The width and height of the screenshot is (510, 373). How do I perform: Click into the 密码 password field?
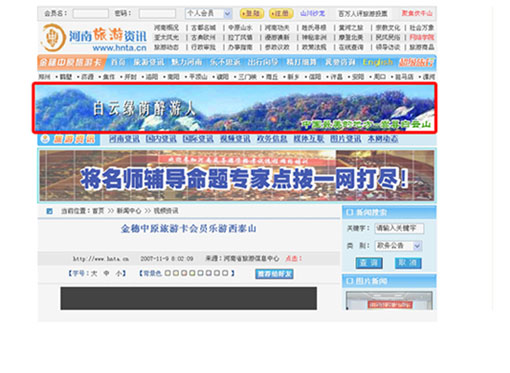(x=157, y=14)
